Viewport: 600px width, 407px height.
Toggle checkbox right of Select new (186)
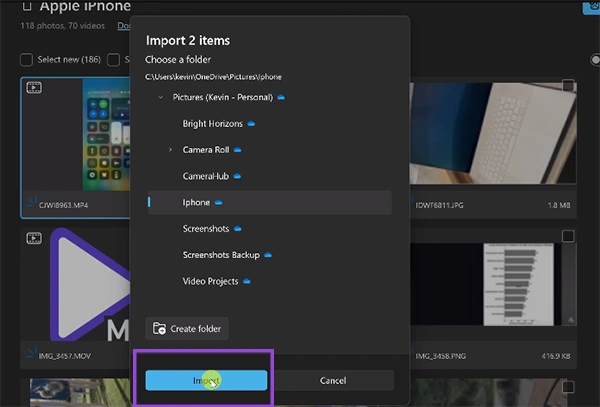(113, 60)
